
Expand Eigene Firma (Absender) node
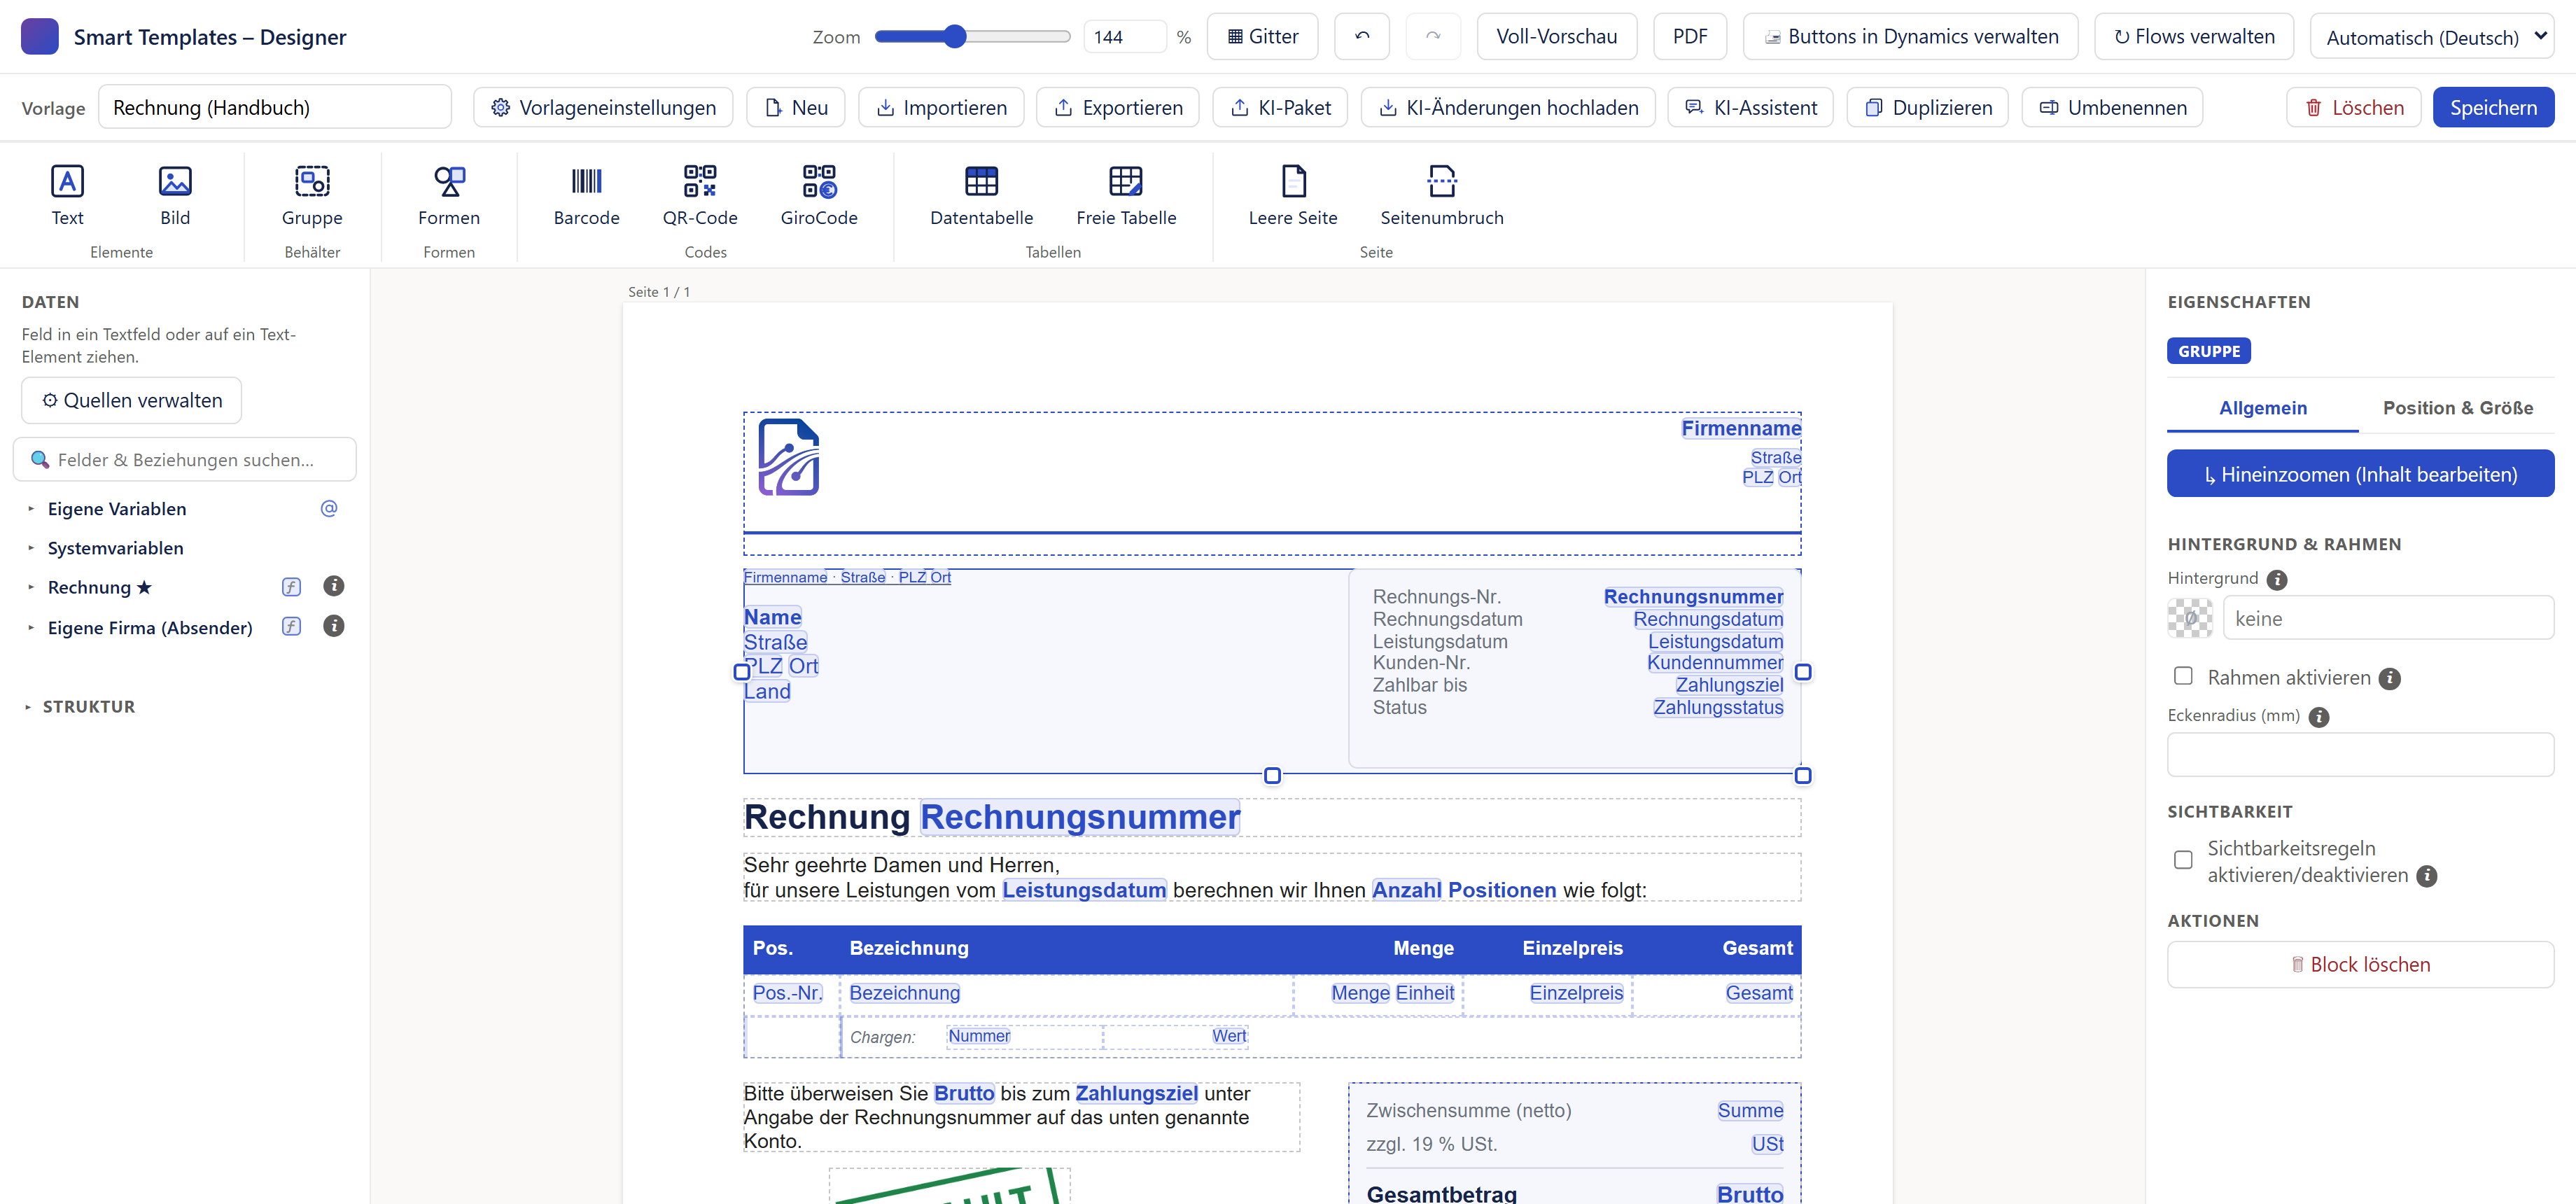(31, 628)
